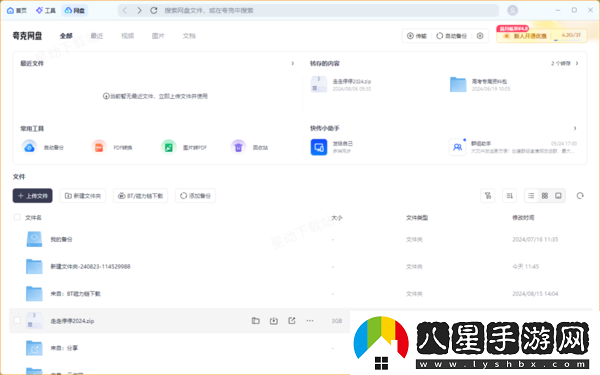Image resolution: width=600 pixels, height=375 pixels.
Task: Open the sort order icon
Action: click(510, 196)
